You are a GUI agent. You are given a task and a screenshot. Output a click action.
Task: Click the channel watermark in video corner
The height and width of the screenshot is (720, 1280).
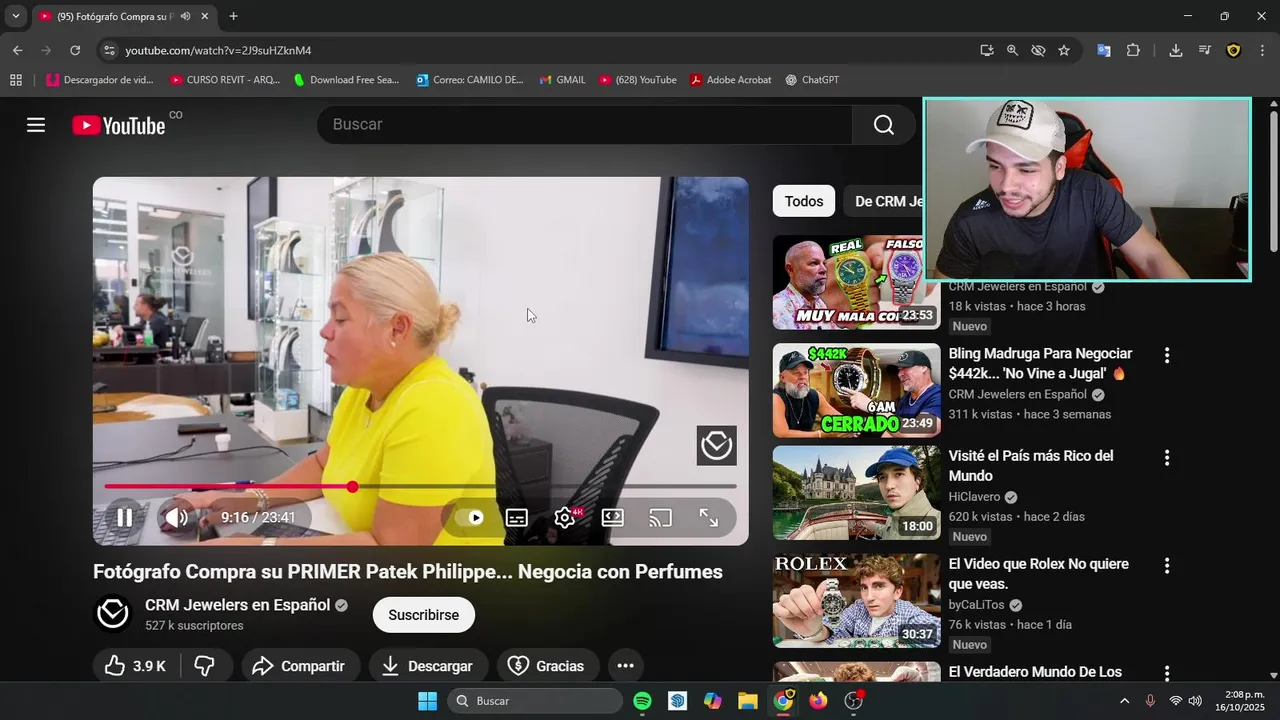tap(717, 446)
